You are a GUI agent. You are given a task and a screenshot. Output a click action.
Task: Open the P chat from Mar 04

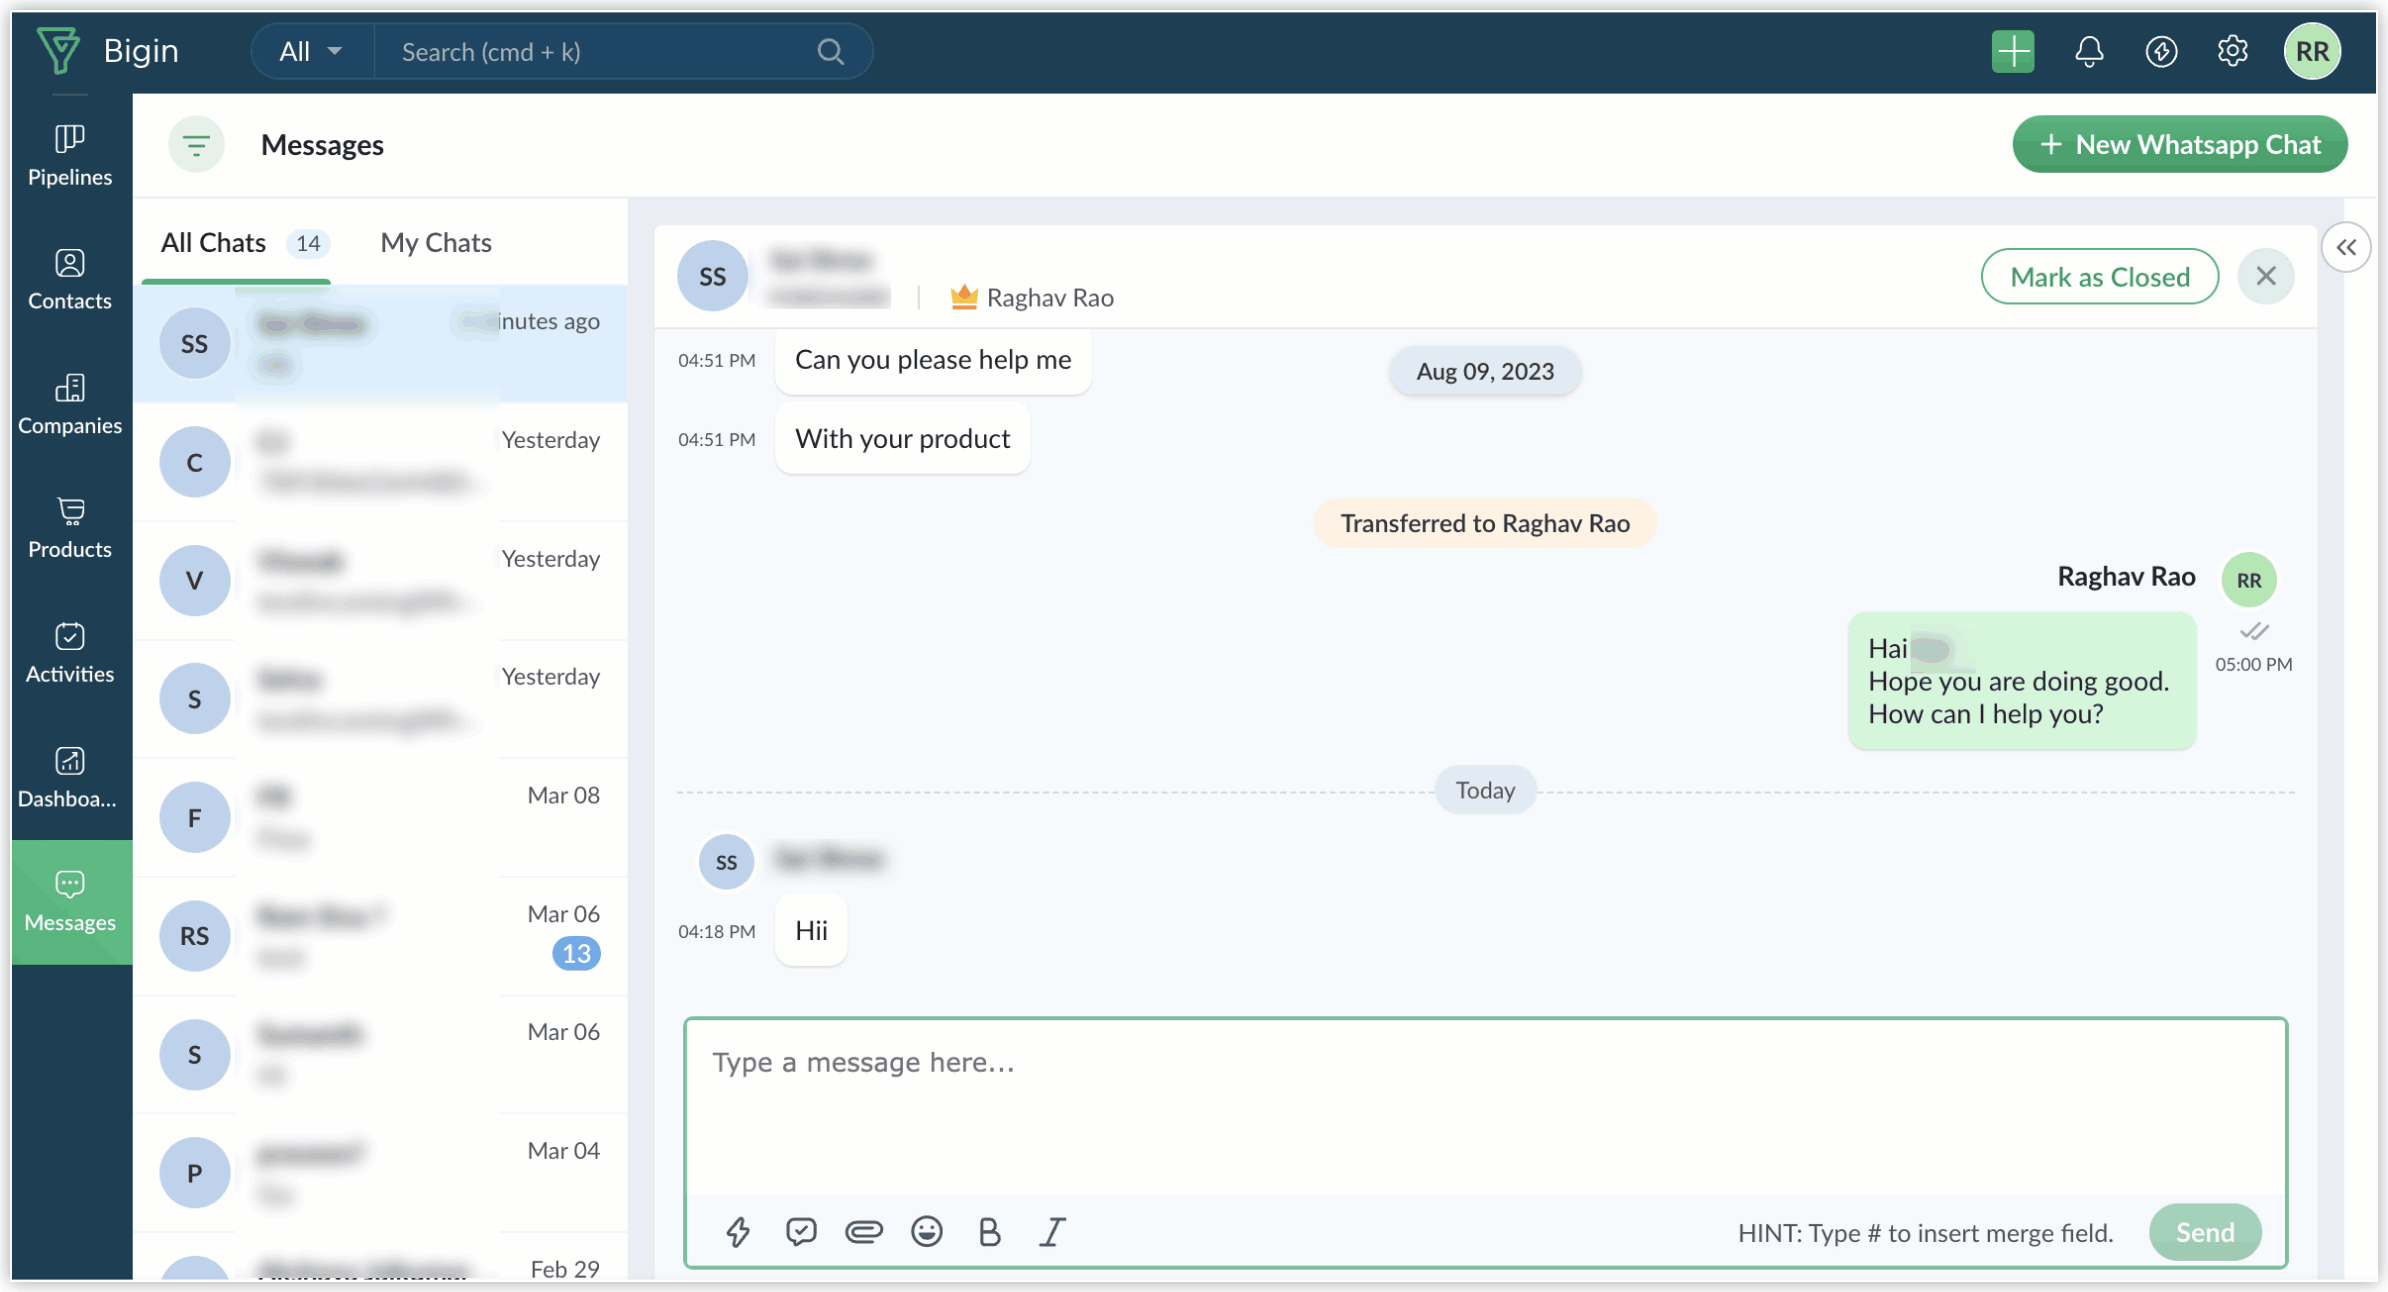pyautogui.click(x=380, y=1172)
